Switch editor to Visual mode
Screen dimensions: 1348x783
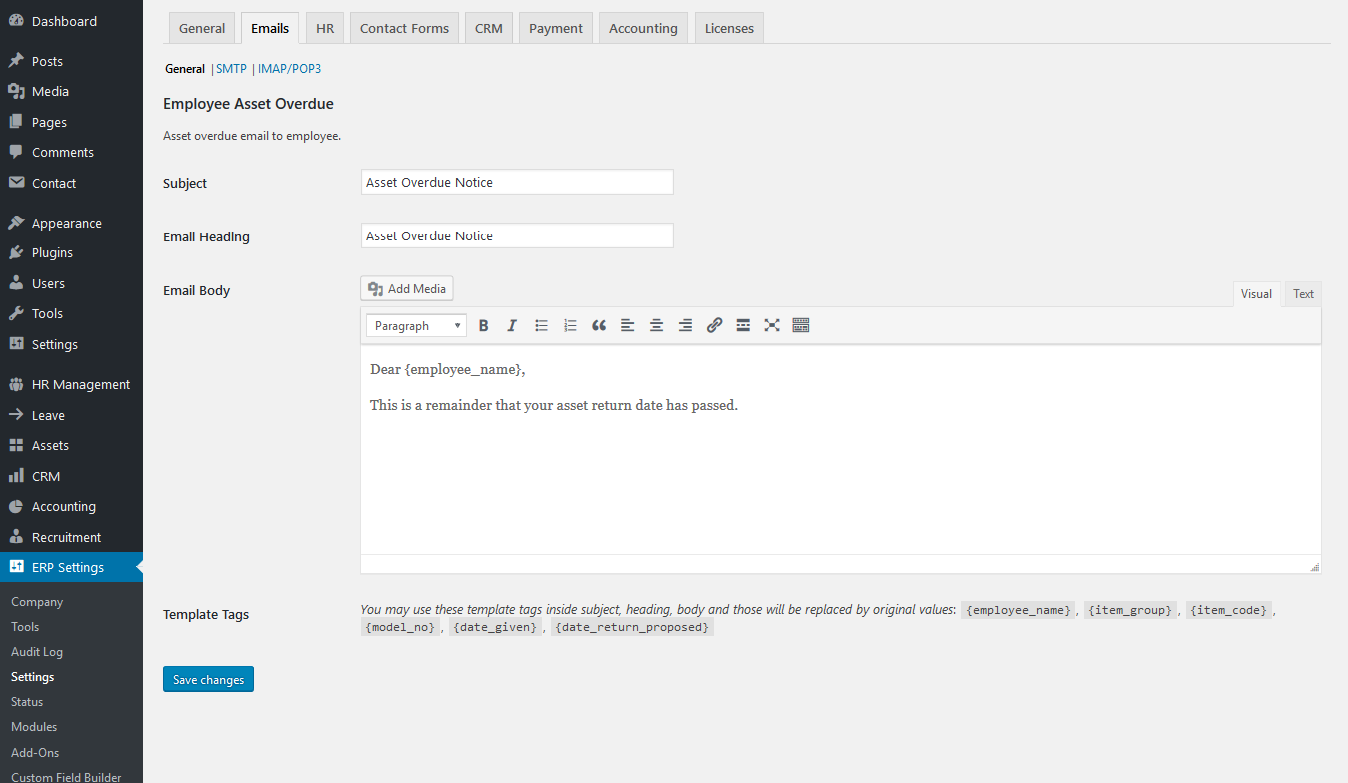[1256, 293]
